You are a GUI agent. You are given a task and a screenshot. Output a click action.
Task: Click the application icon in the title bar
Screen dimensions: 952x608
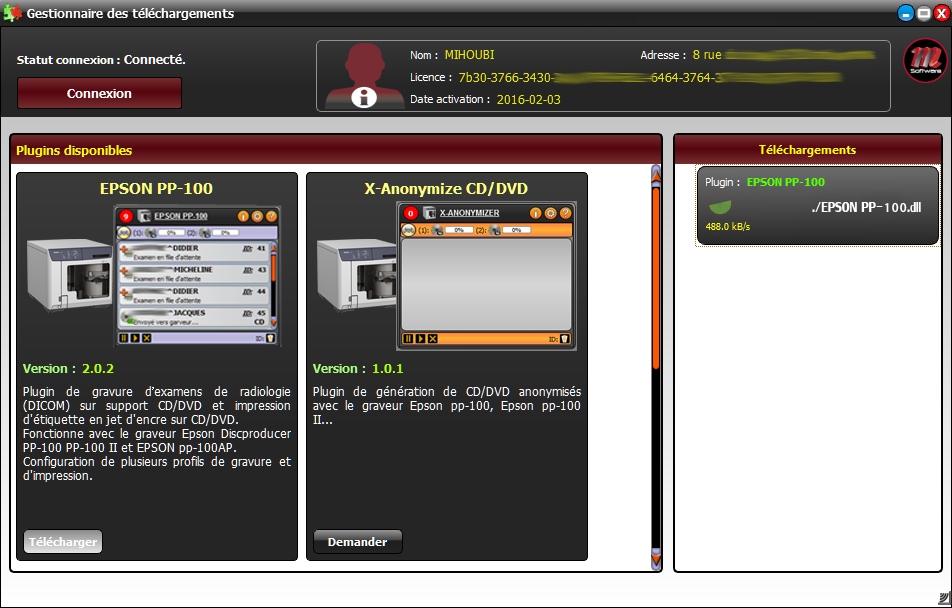[12, 13]
